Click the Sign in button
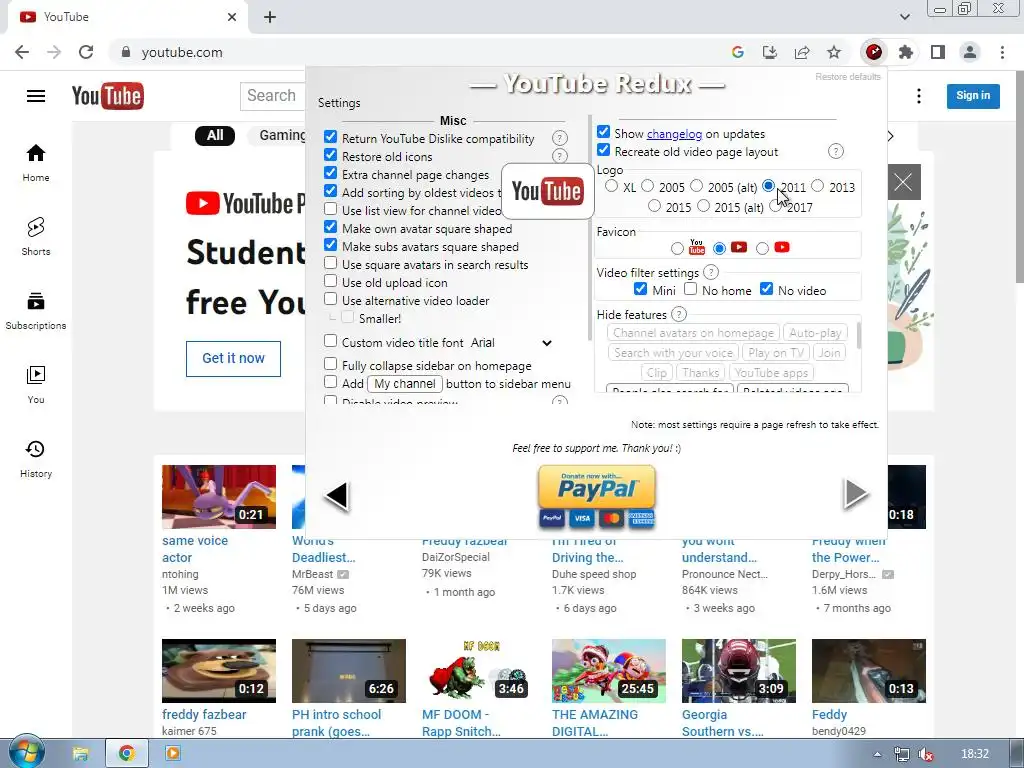Viewport: 1024px width, 768px height. pos(973,95)
